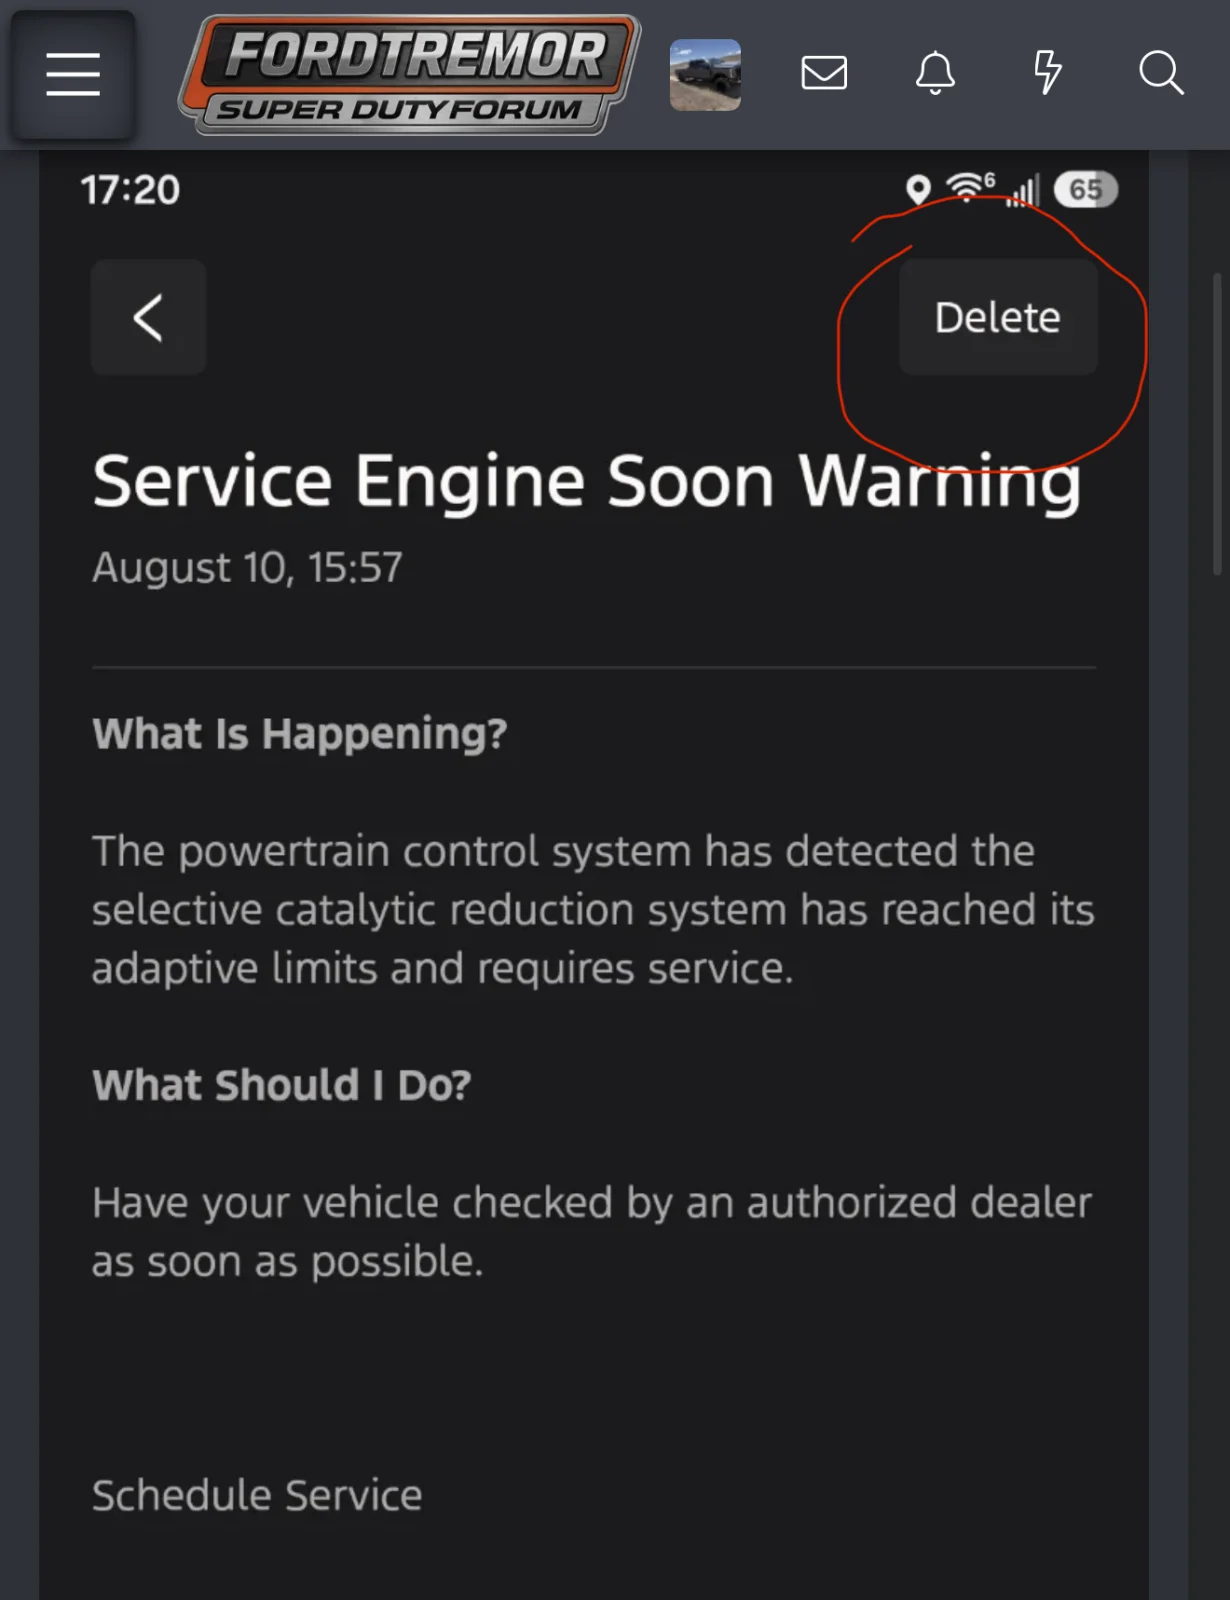Click the lightning bolt what's new icon

[1047, 73]
